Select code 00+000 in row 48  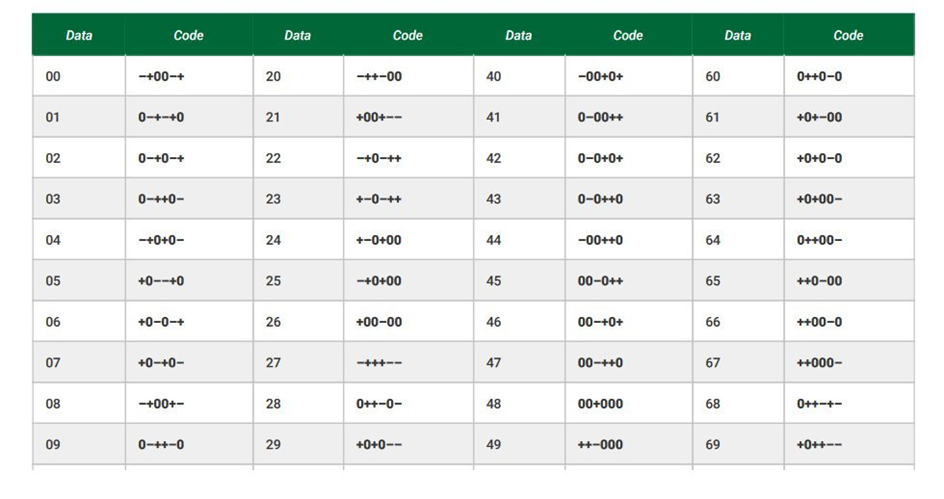tap(600, 404)
